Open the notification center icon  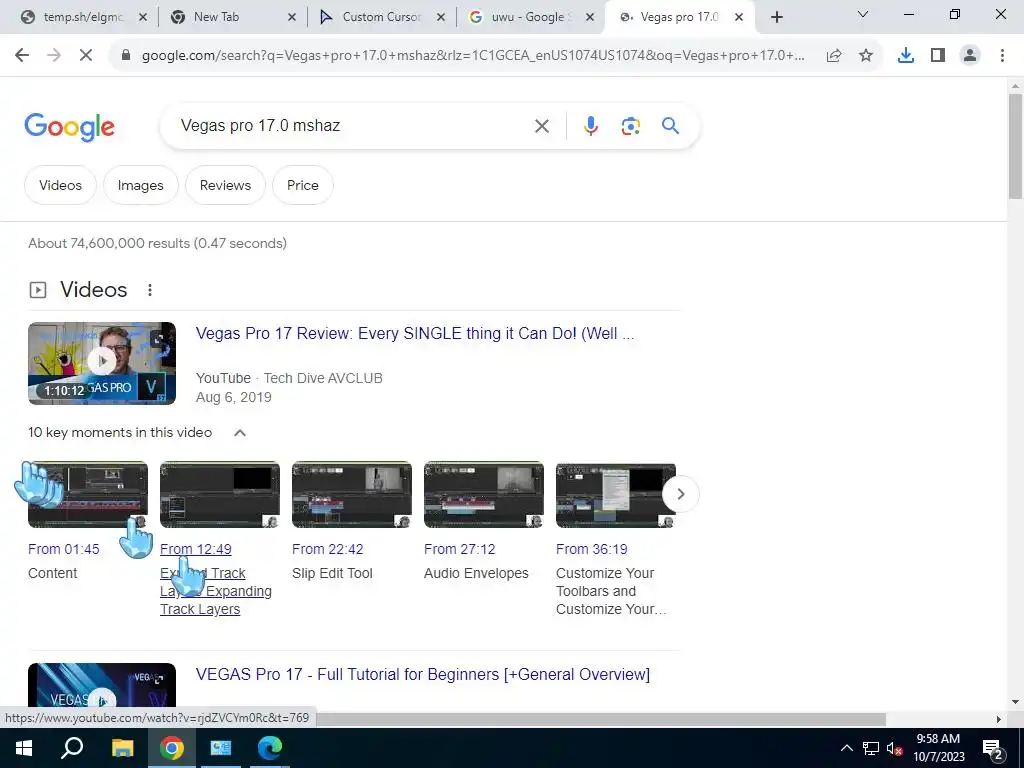point(991,748)
